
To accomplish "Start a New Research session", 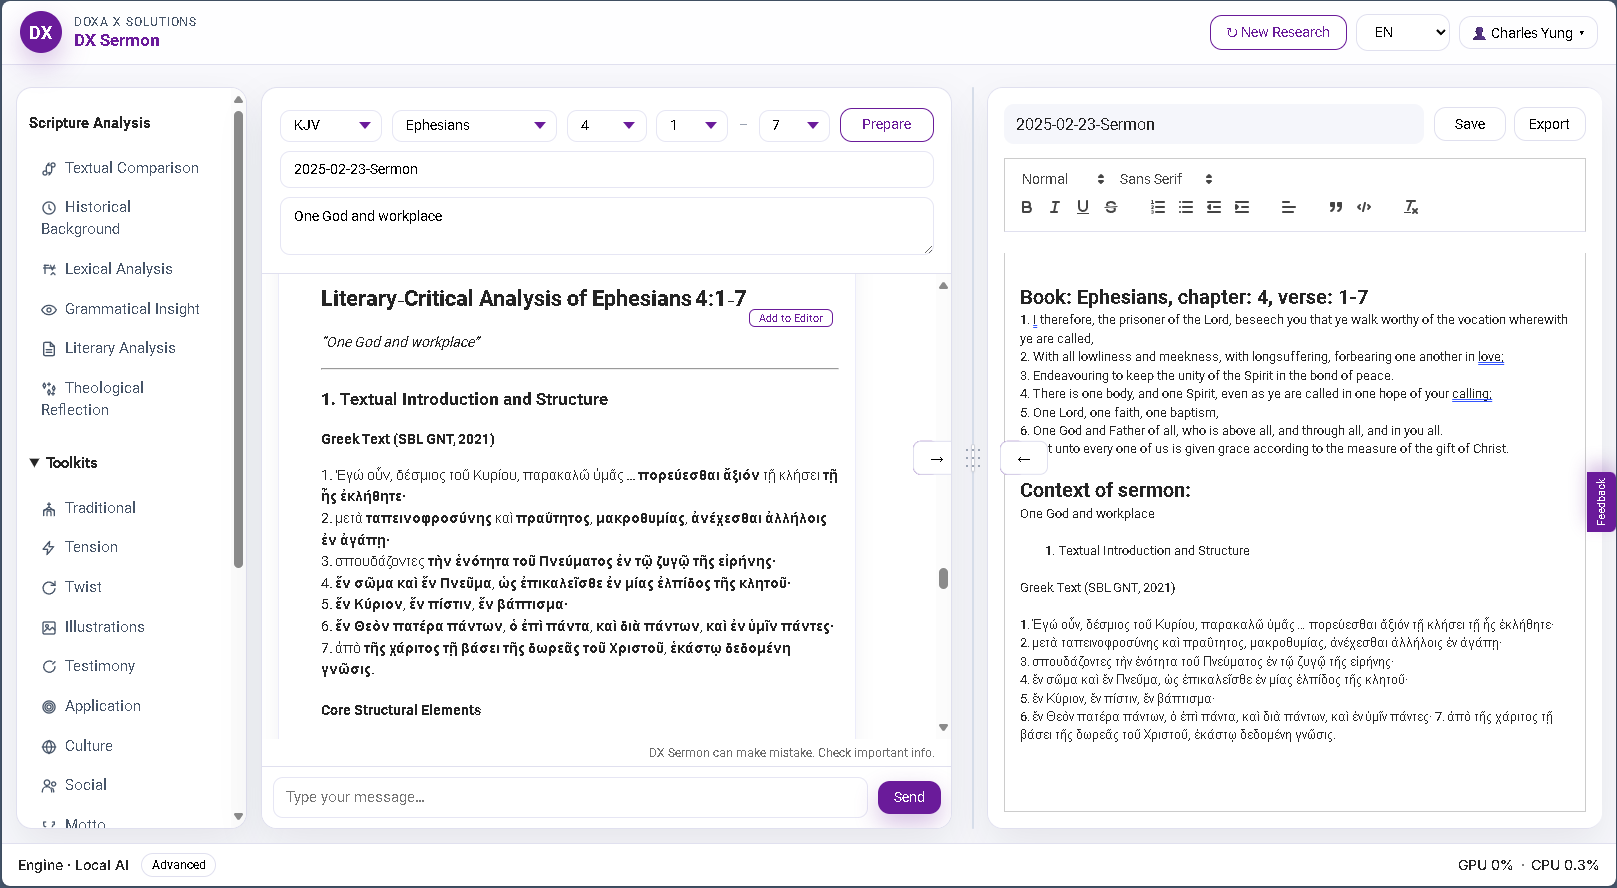I will (1278, 32).
